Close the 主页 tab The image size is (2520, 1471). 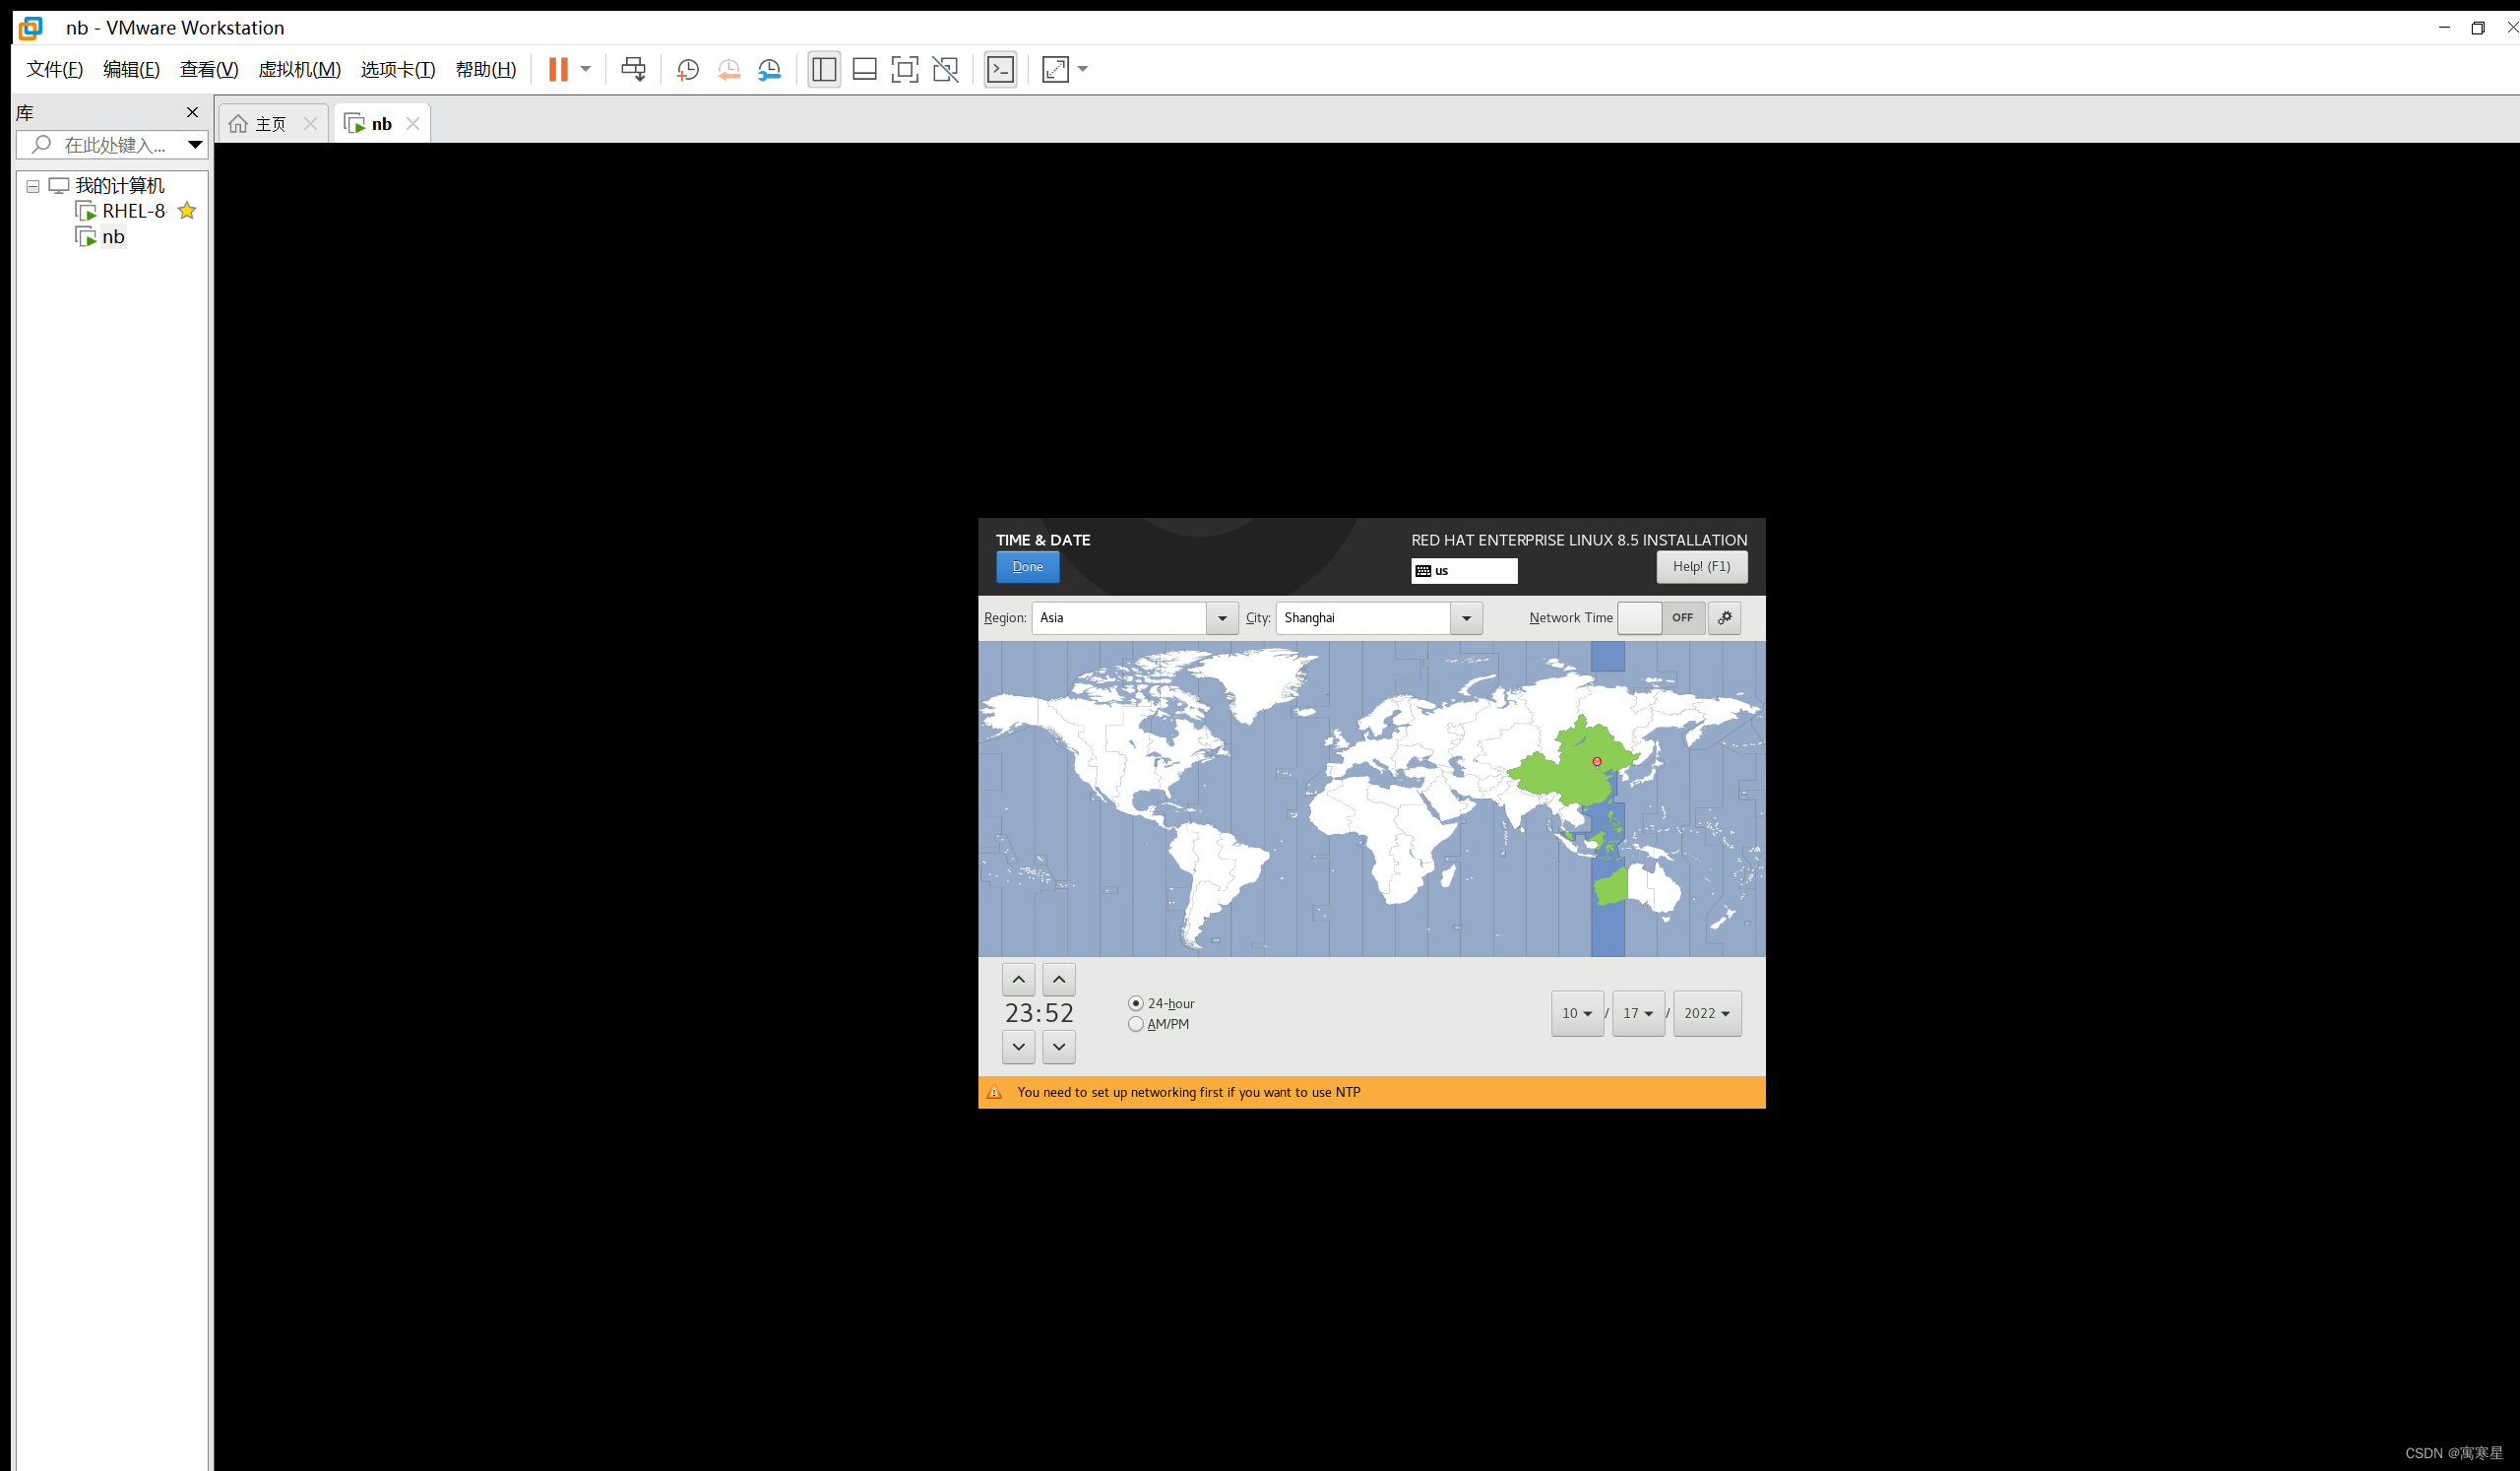[311, 124]
